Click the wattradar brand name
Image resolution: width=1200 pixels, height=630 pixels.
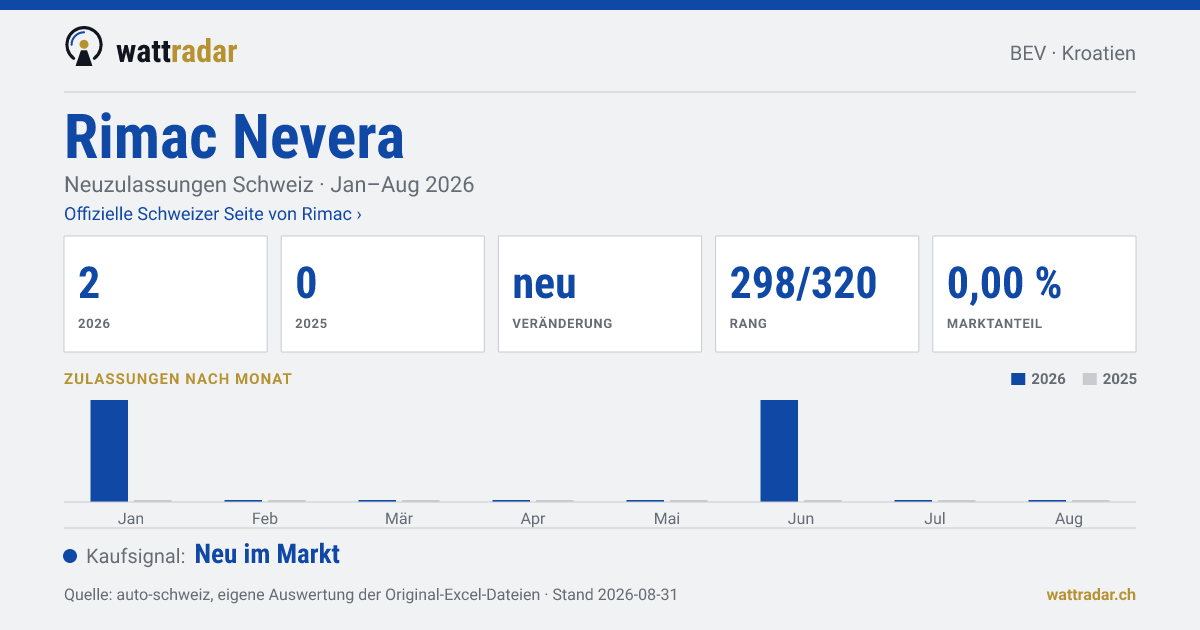pyautogui.click(x=176, y=51)
